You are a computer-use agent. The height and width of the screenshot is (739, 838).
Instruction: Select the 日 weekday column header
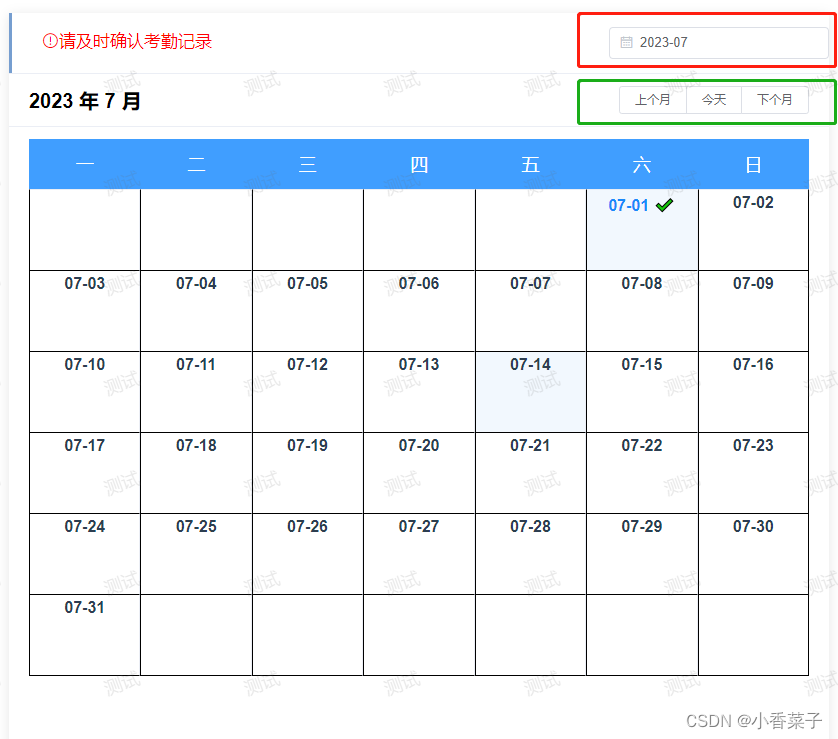coord(753,164)
